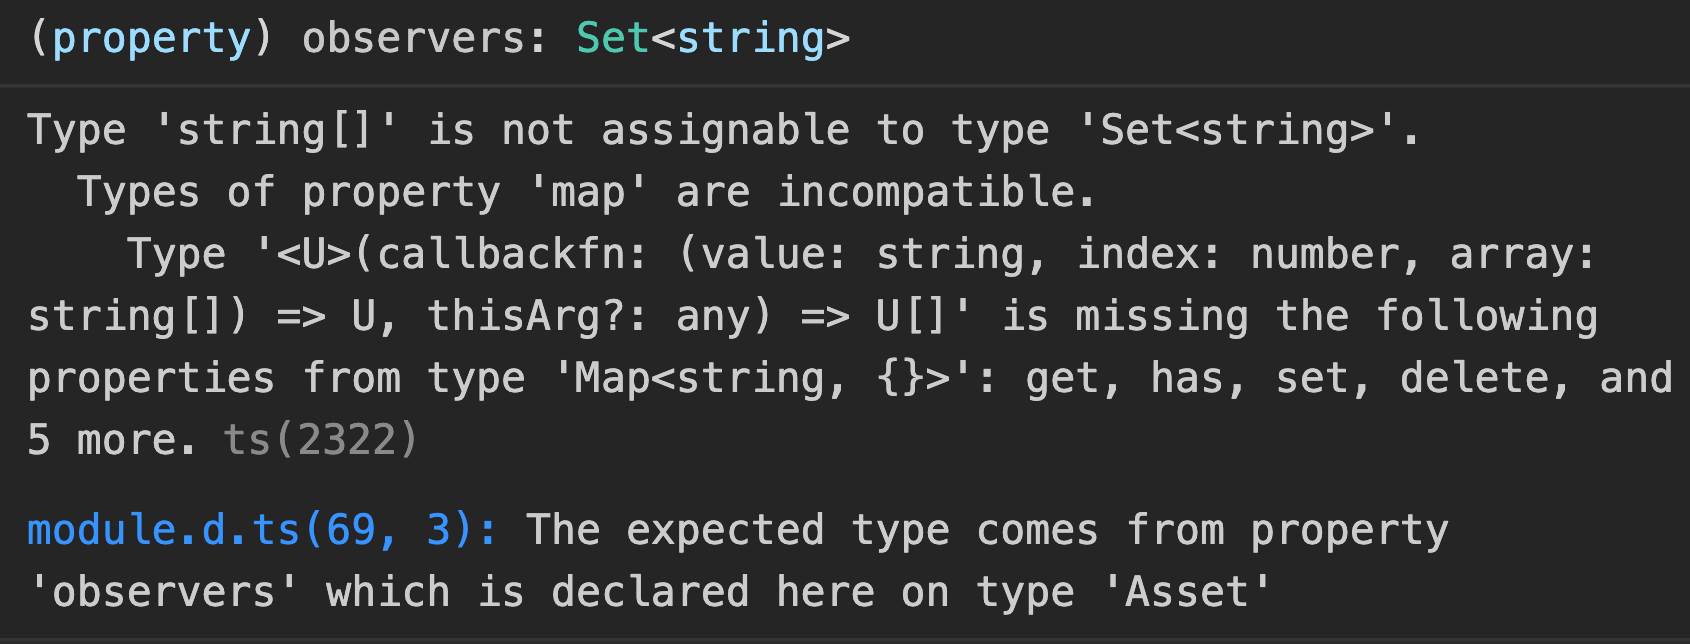
Task: Click 'string[]' in the first error line
Action: tap(275, 131)
